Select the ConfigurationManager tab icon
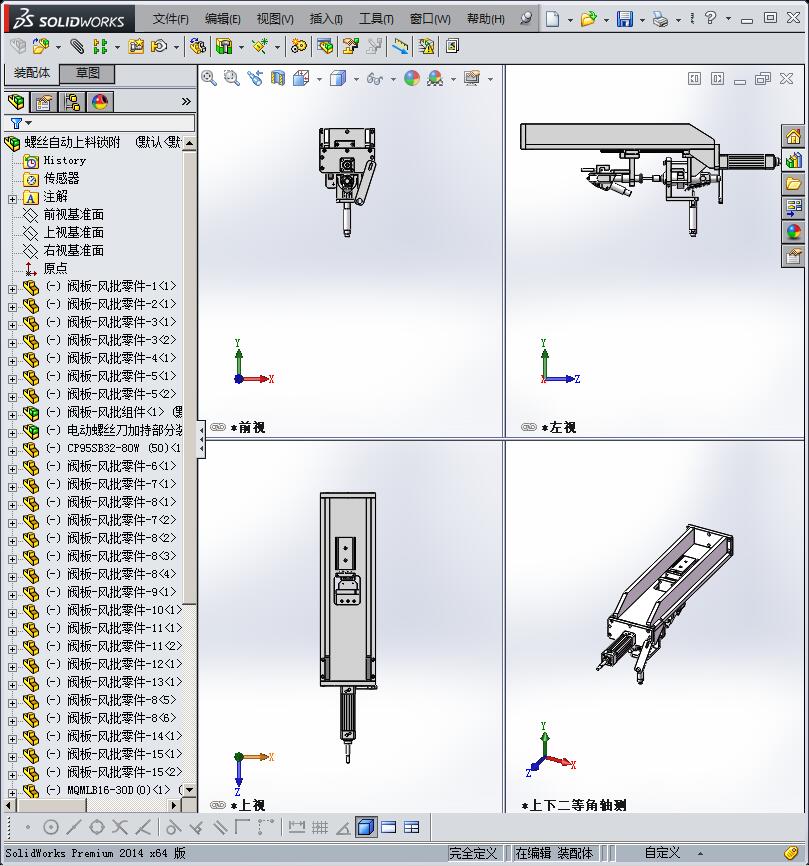 pos(72,102)
